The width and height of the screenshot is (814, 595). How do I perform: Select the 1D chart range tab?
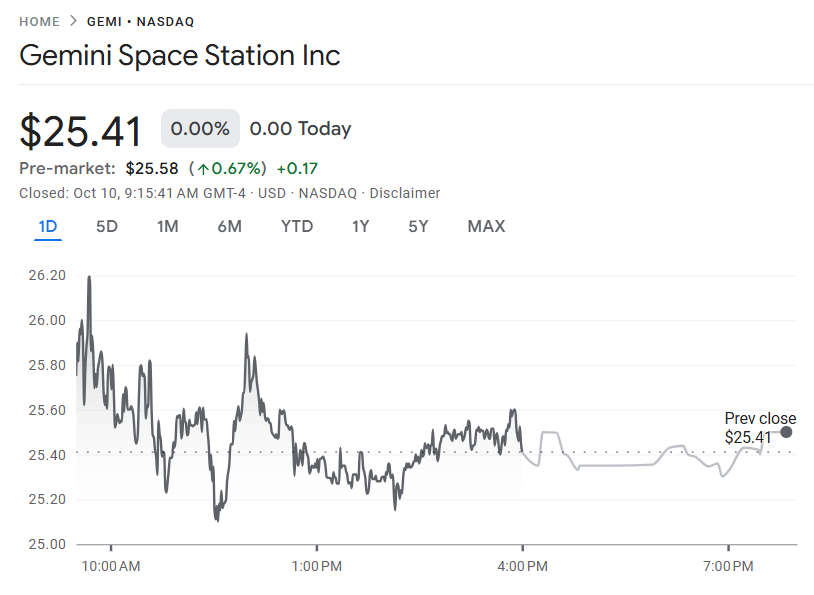(48, 226)
